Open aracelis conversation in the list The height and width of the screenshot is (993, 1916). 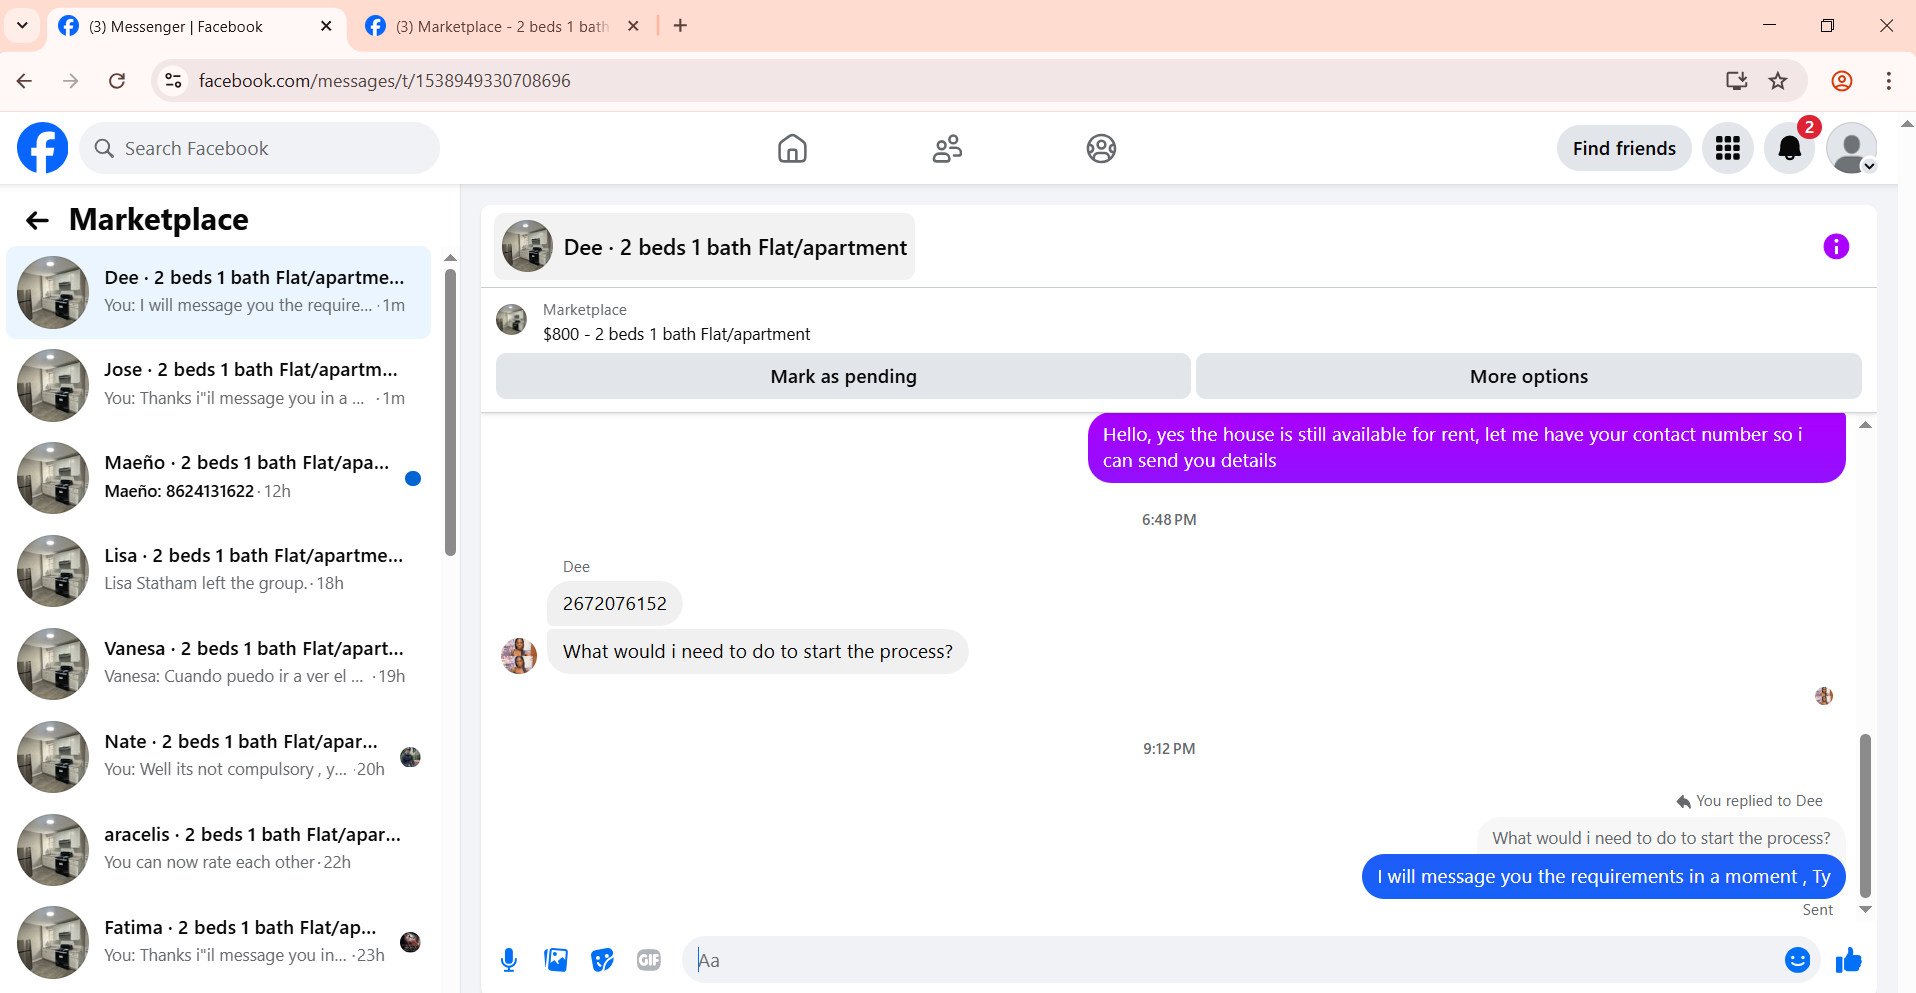pos(219,850)
